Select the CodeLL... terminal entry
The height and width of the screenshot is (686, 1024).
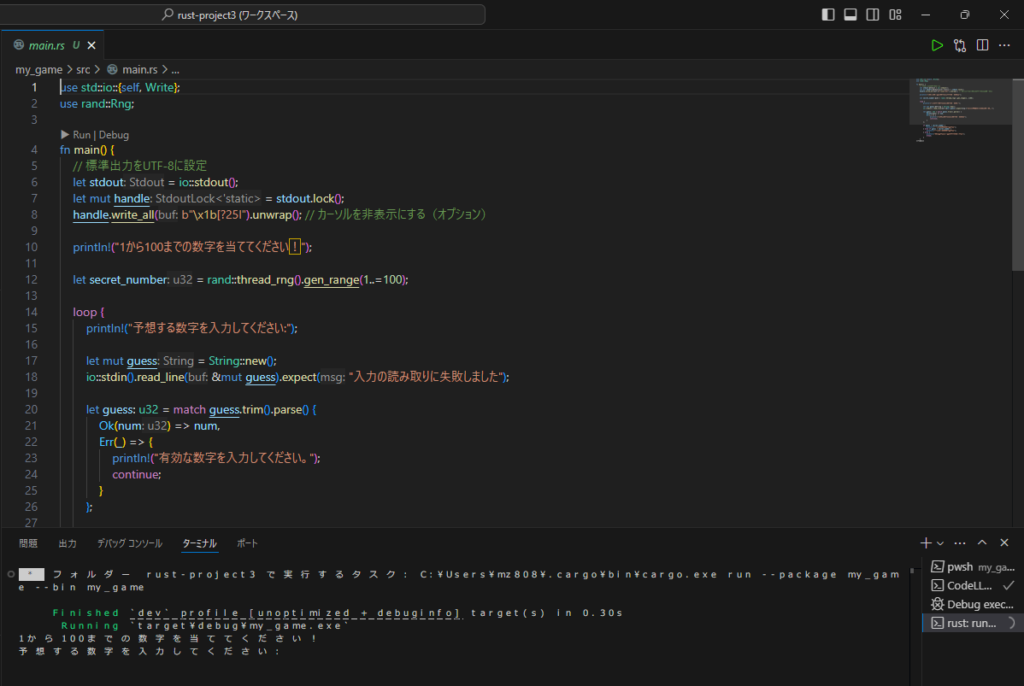point(972,585)
